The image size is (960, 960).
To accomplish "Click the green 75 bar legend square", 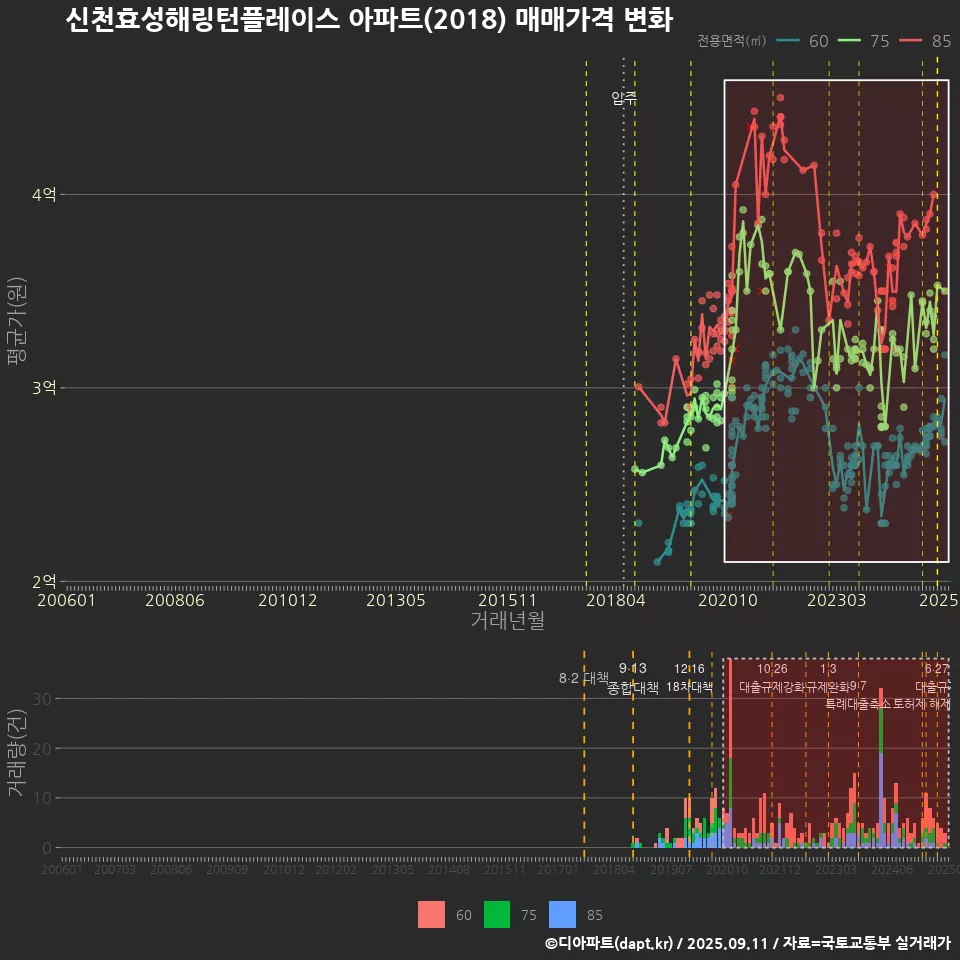I will [497, 915].
